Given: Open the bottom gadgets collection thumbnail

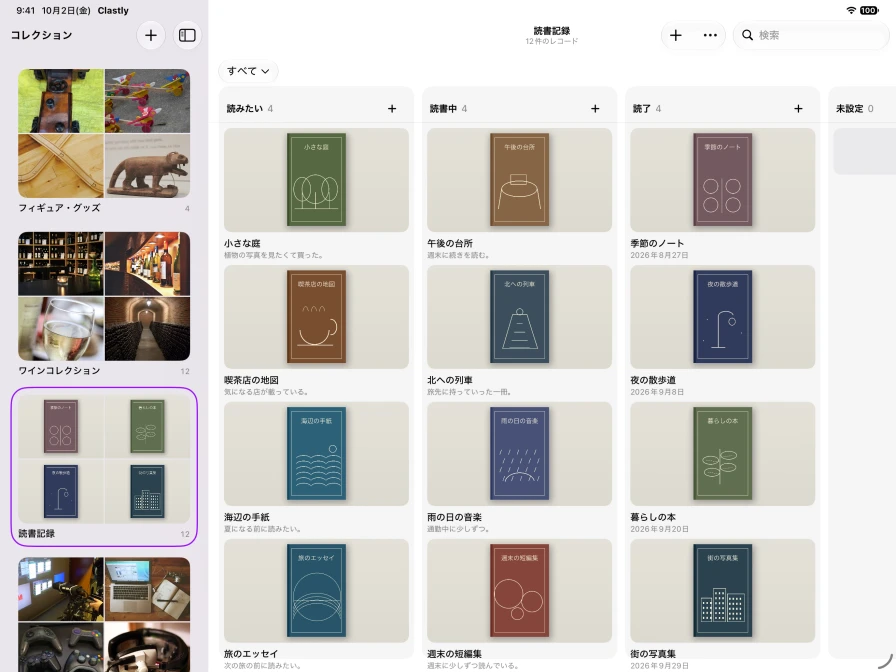Looking at the screenshot, I should [104, 614].
